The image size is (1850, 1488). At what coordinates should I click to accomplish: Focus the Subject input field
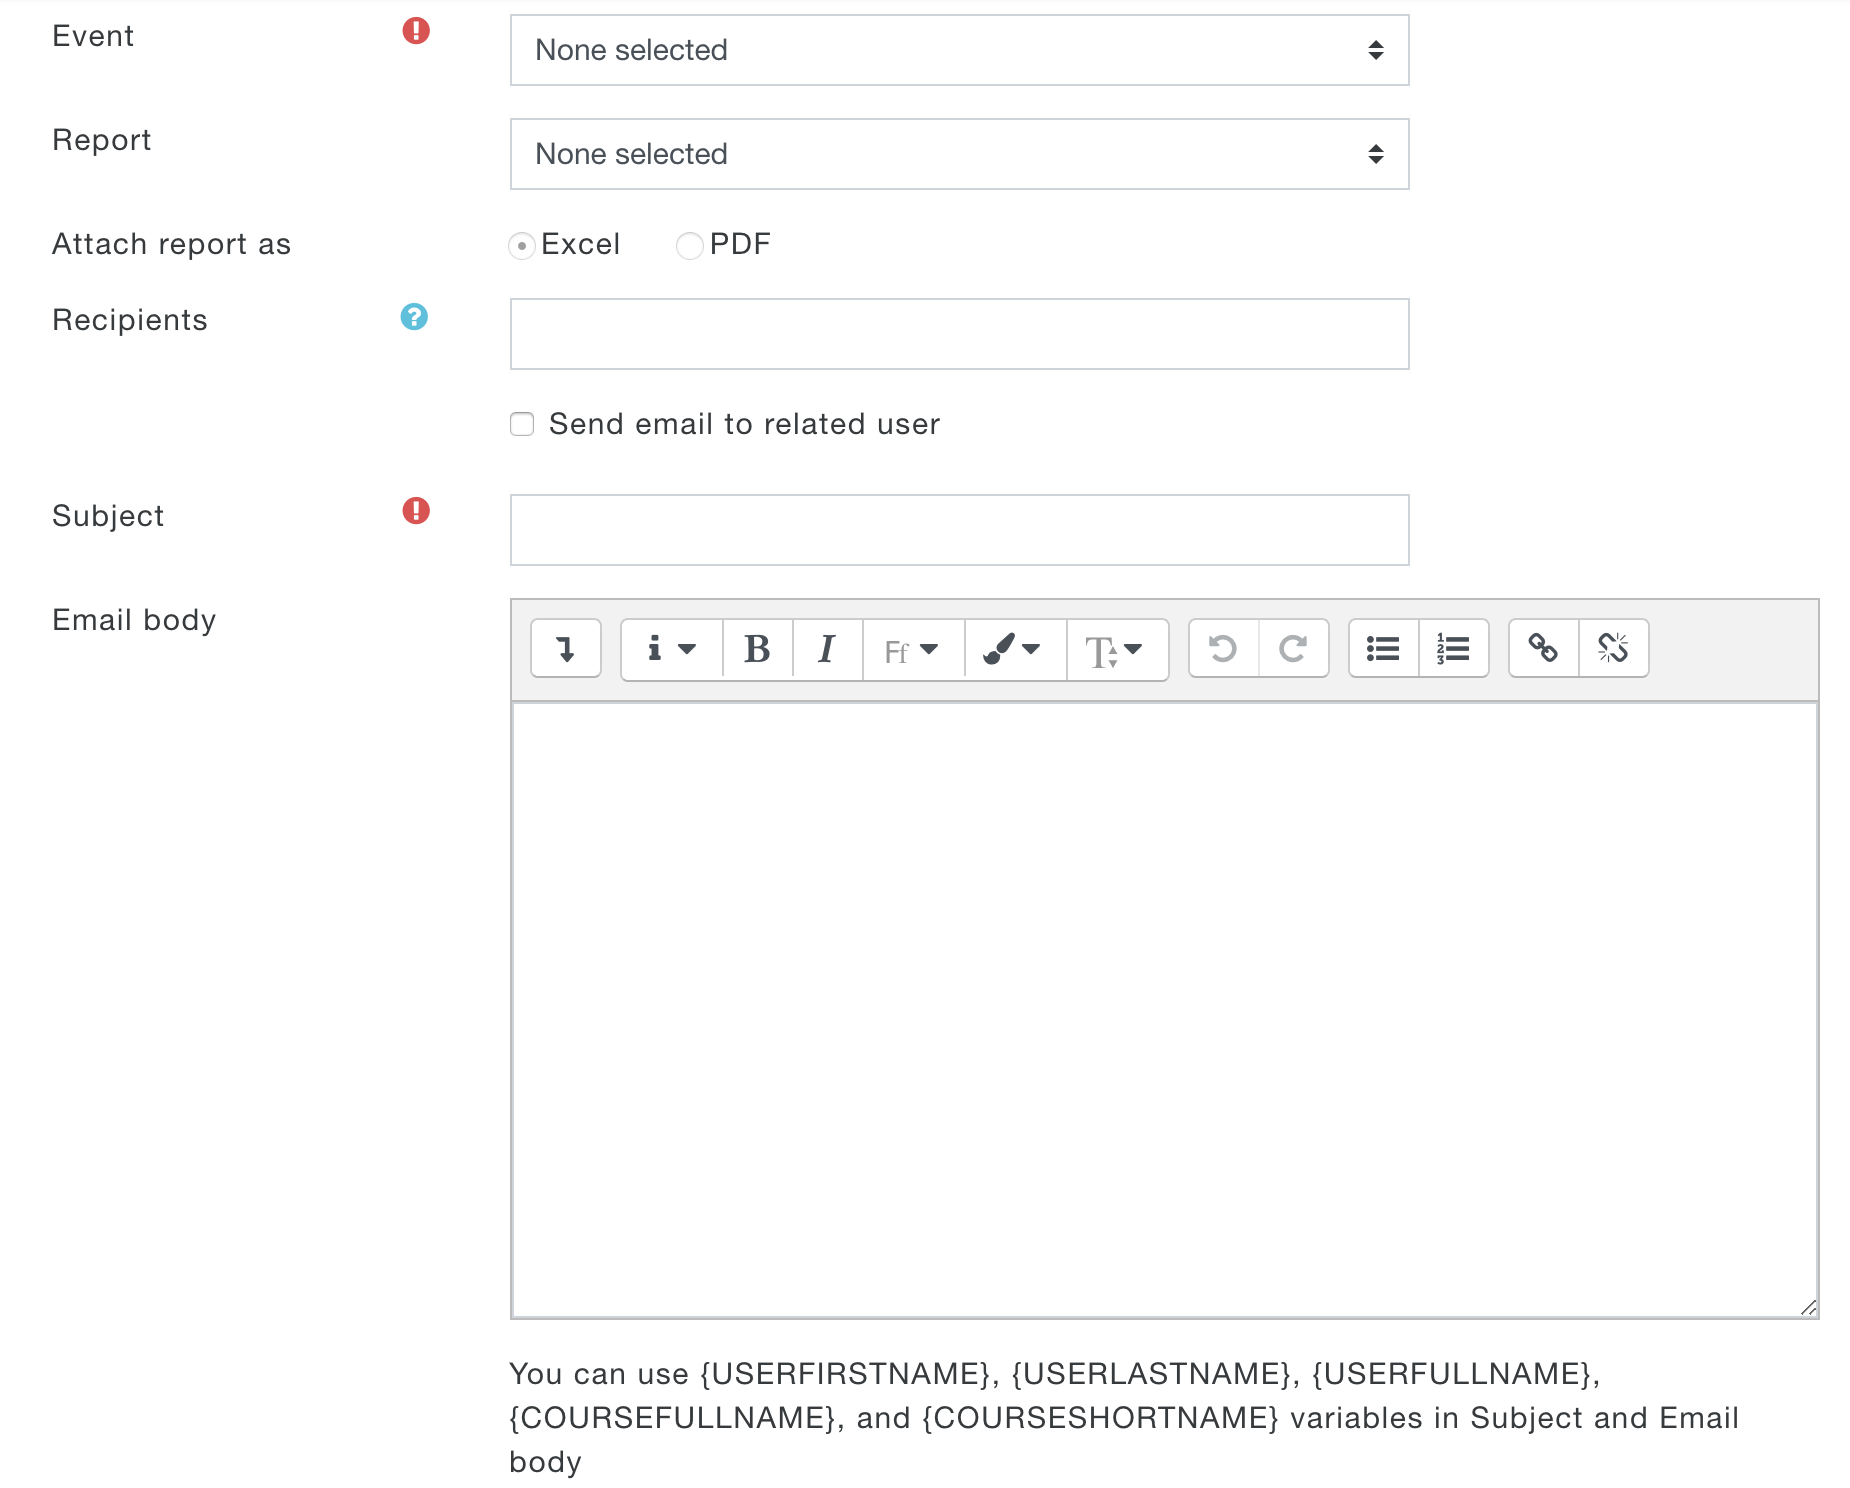tap(960, 530)
